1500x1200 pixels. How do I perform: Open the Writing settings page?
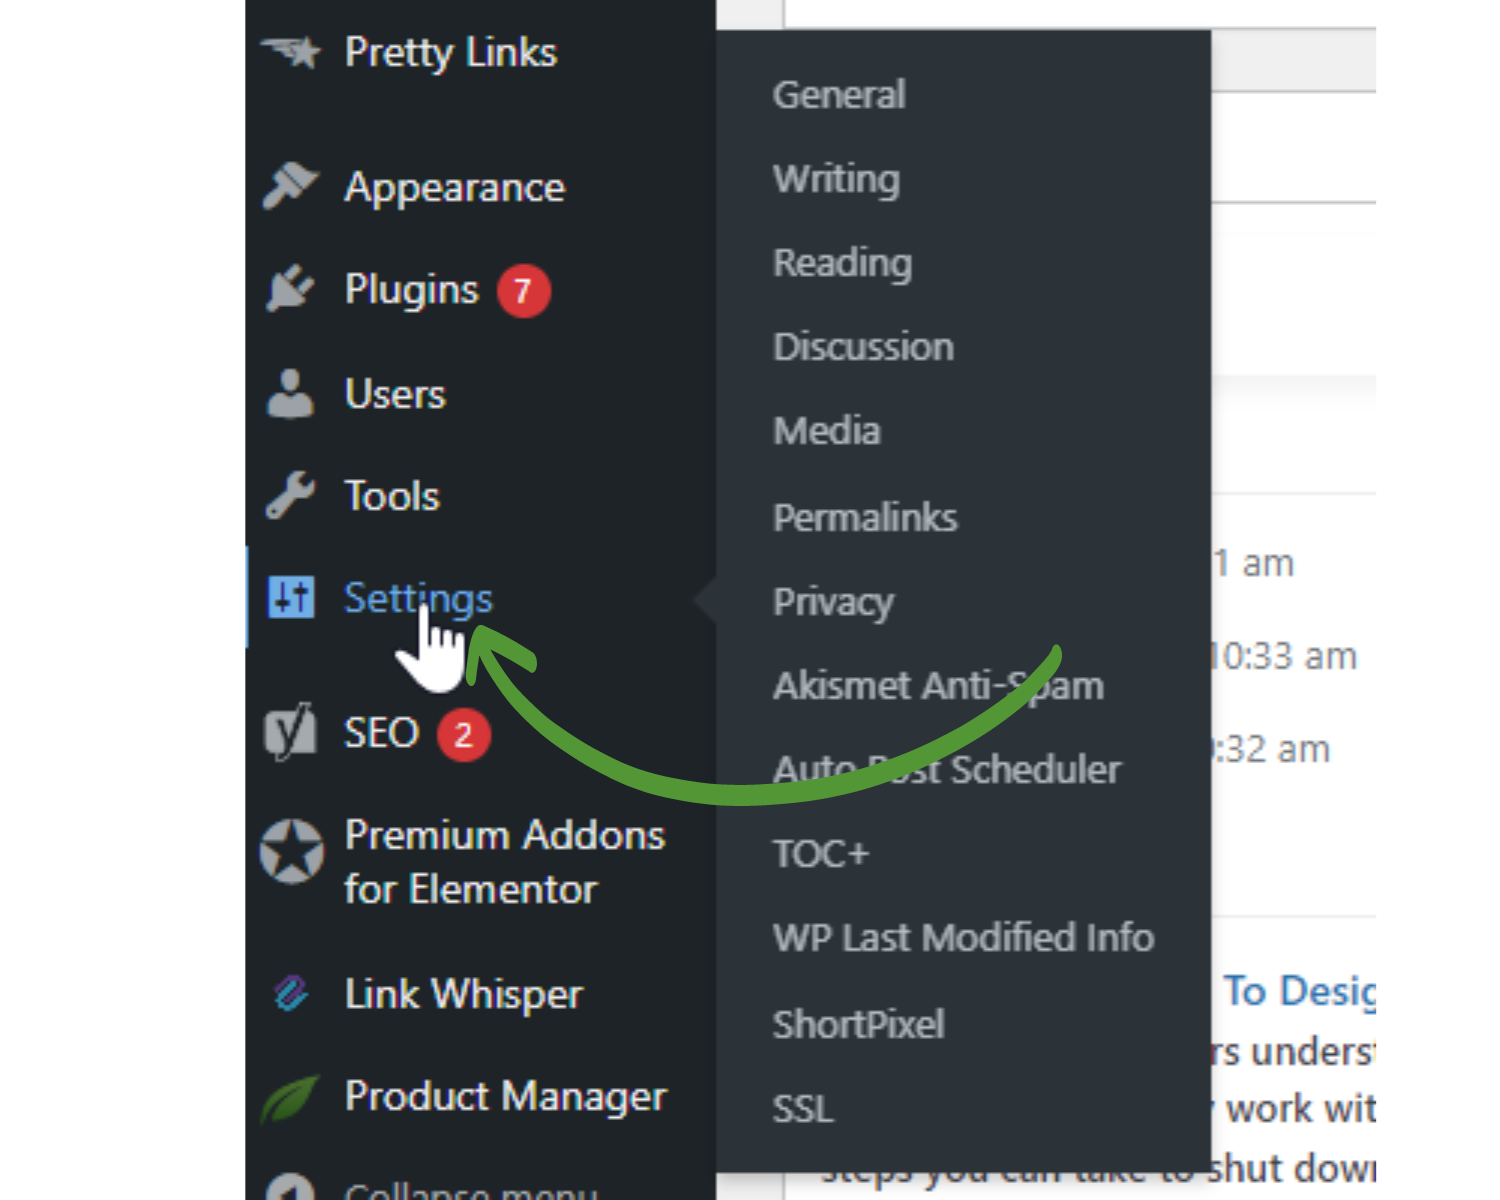[835, 178]
